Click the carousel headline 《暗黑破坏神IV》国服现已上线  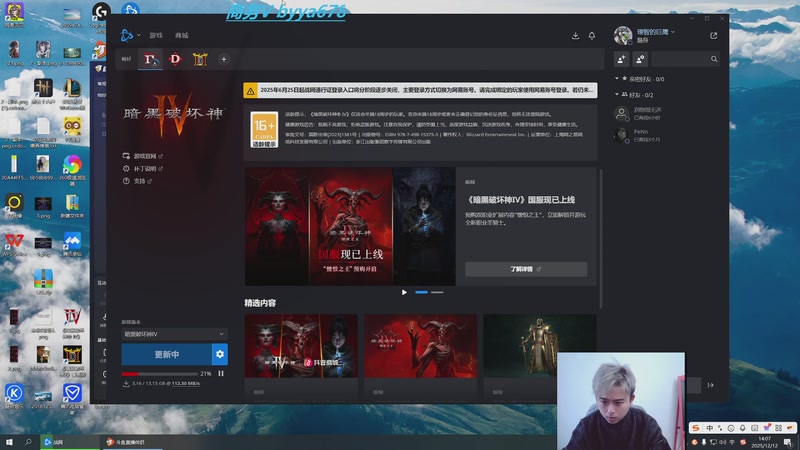tap(520, 199)
